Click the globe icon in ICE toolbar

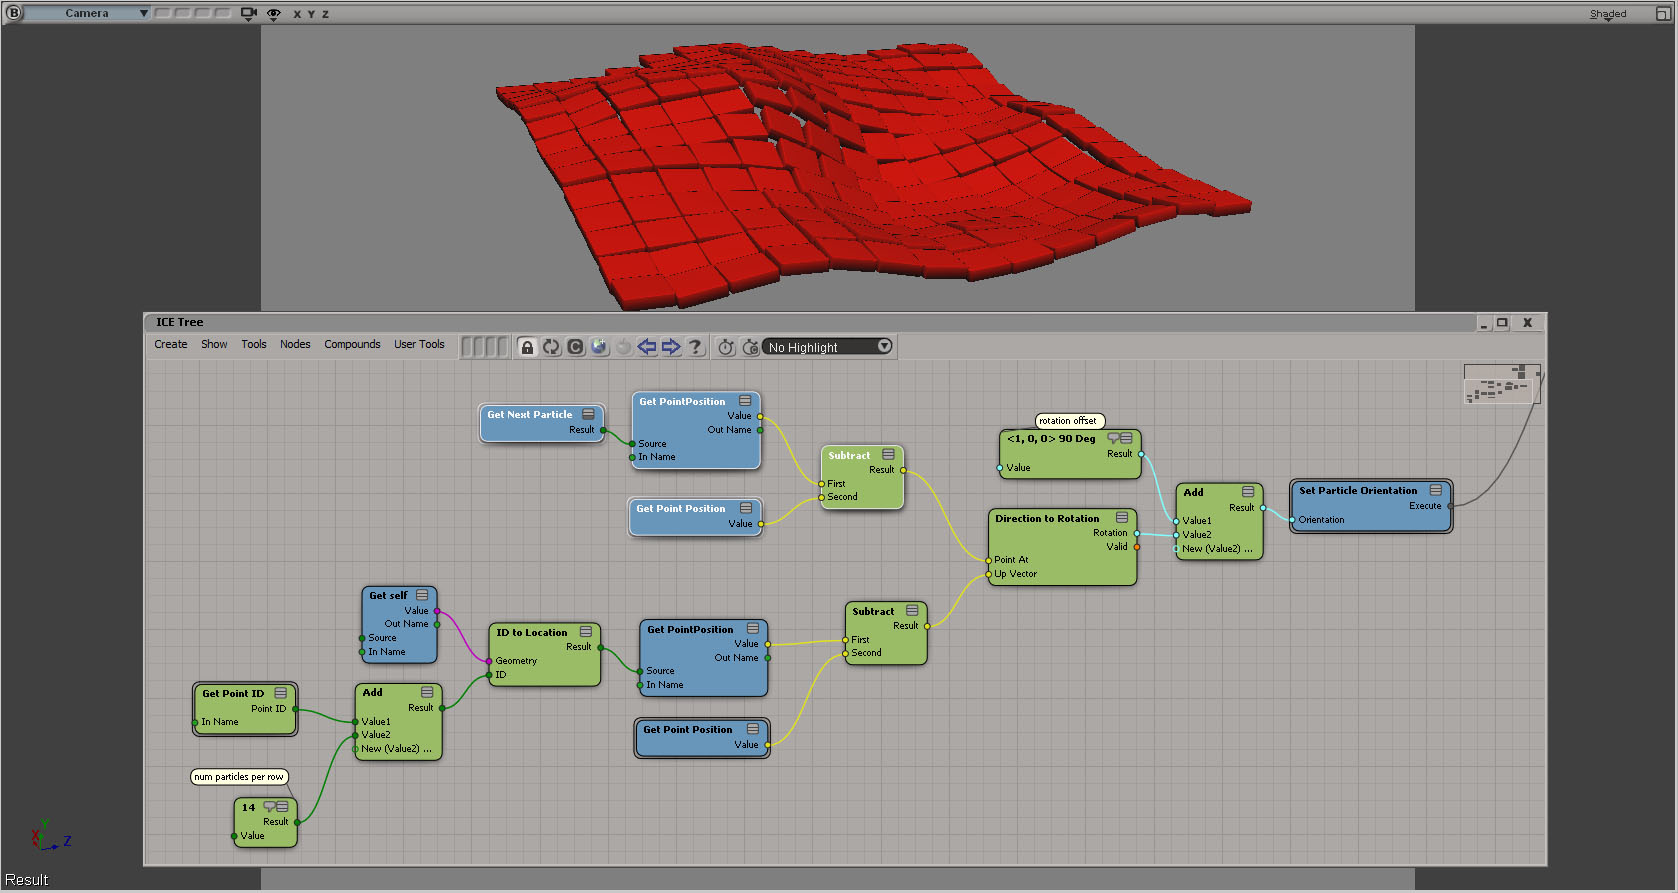pos(599,347)
